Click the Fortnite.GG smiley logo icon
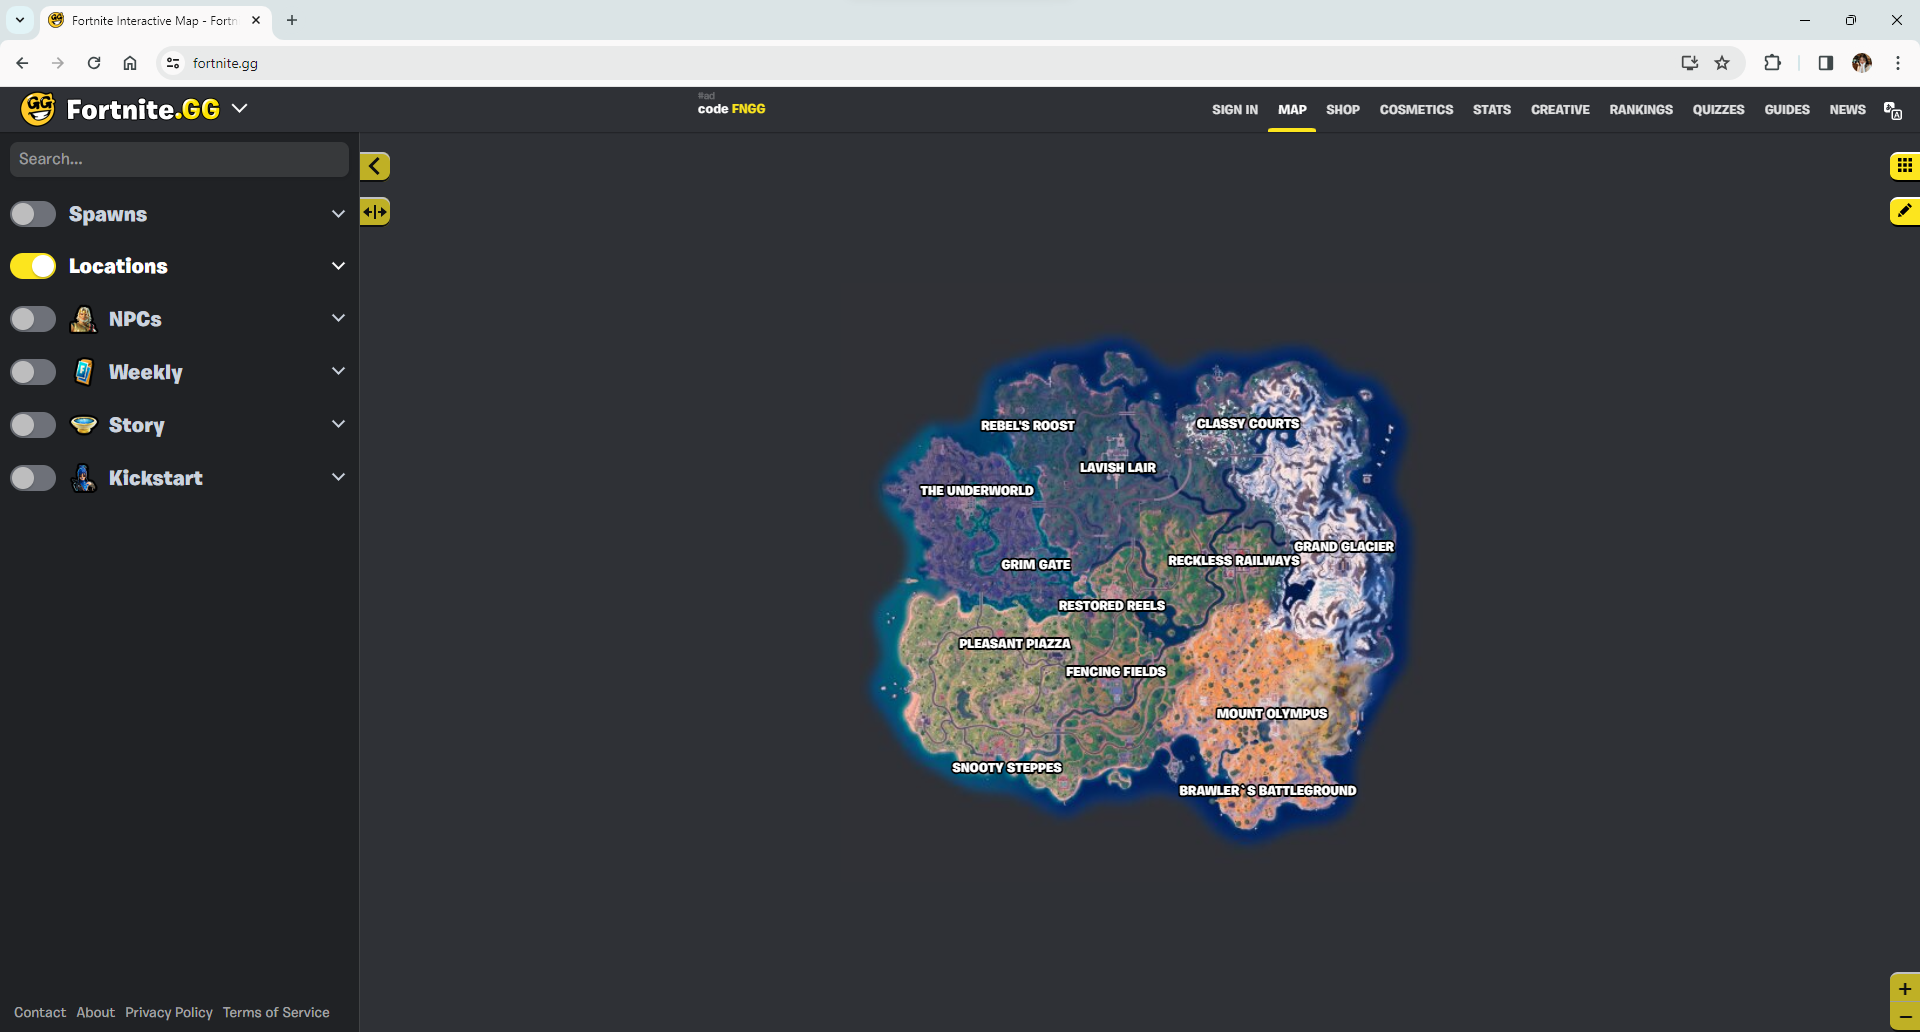This screenshot has width=1920, height=1032. (x=38, y=109)
